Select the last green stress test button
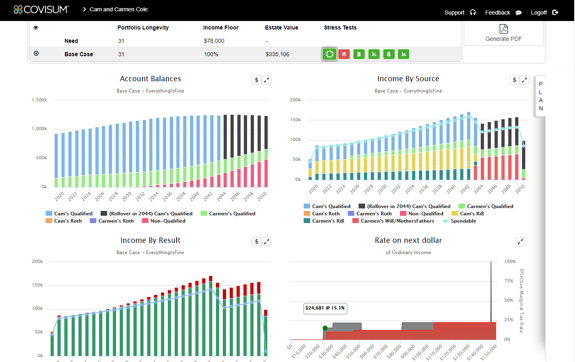The image size is (575, 362). click(403, 54)
